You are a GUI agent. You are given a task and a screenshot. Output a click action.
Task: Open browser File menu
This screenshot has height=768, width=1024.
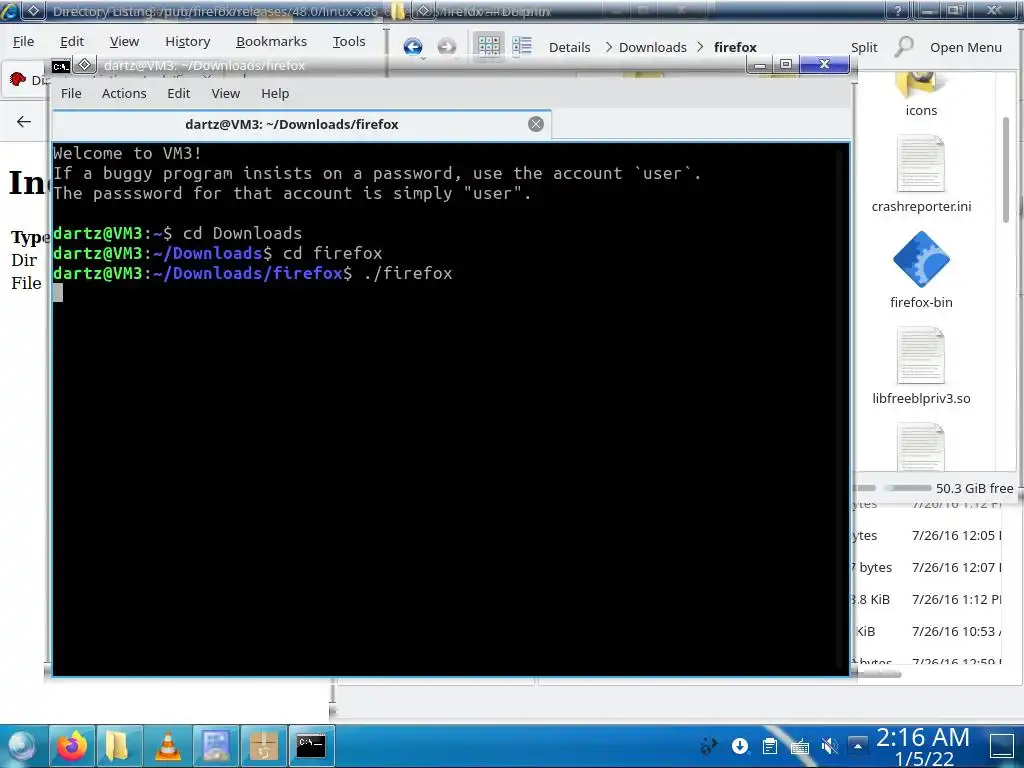click(x=24, y=41)
